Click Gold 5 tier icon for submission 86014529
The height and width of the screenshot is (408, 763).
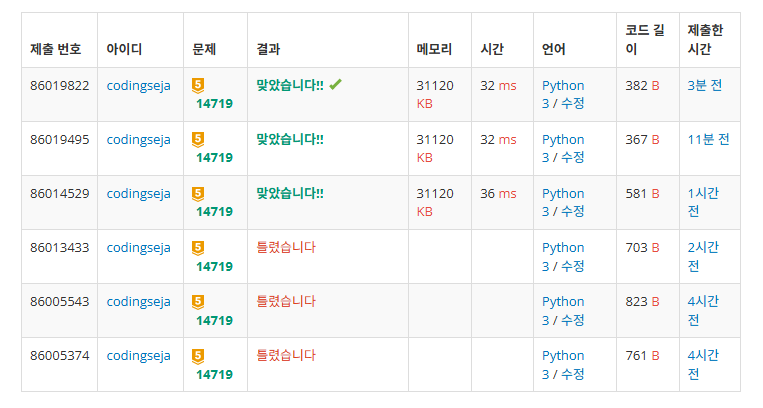click(198, 193)
